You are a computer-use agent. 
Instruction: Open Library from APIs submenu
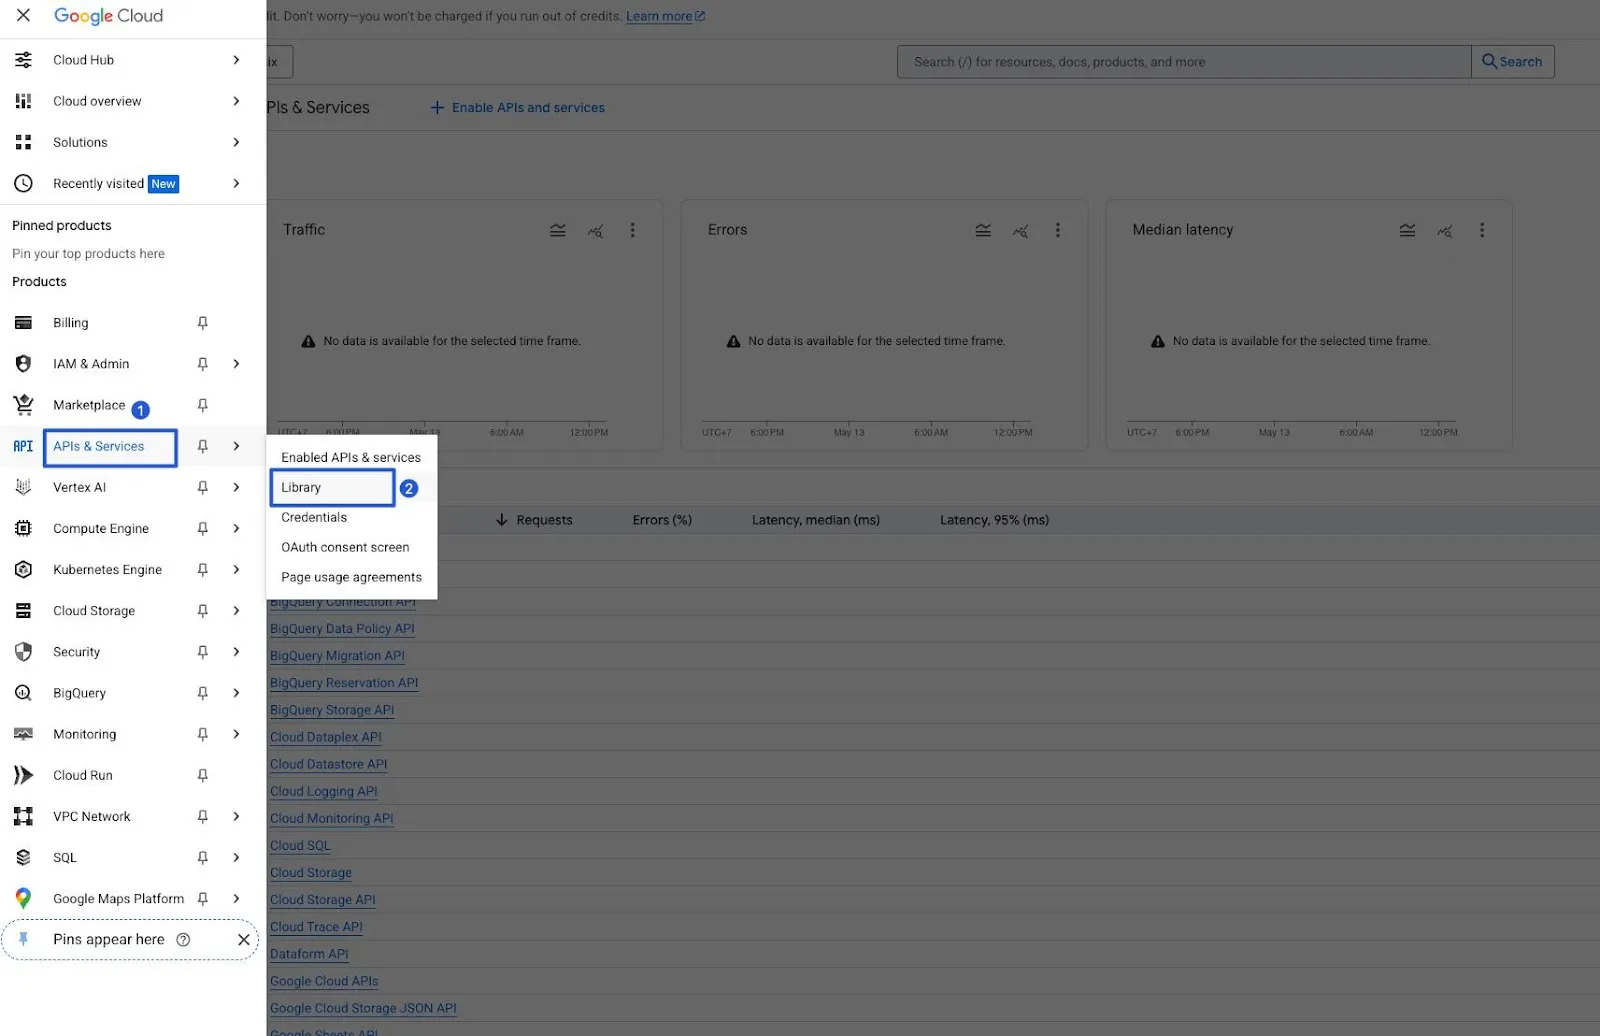332,487
